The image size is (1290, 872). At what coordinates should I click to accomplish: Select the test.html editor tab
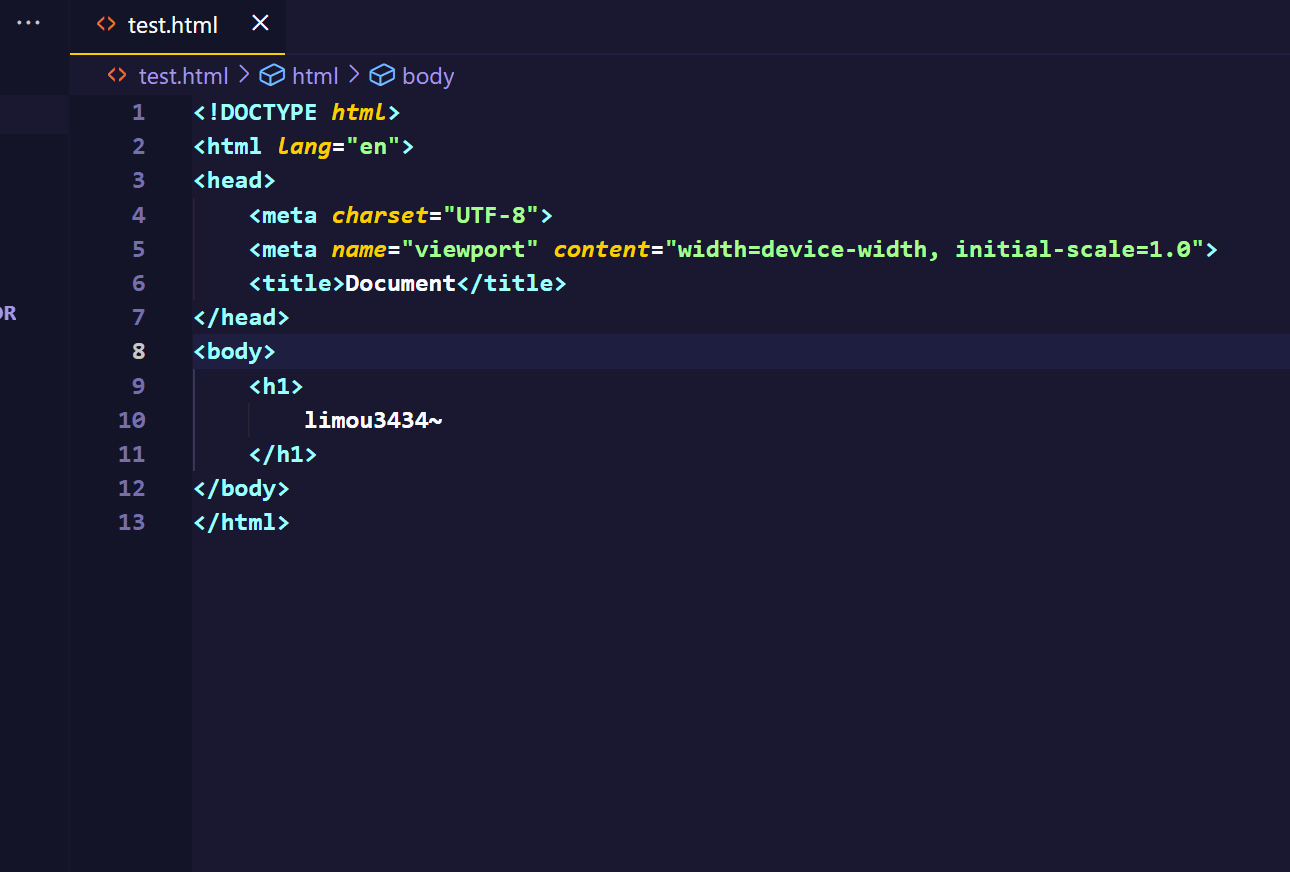click(172, 25)
